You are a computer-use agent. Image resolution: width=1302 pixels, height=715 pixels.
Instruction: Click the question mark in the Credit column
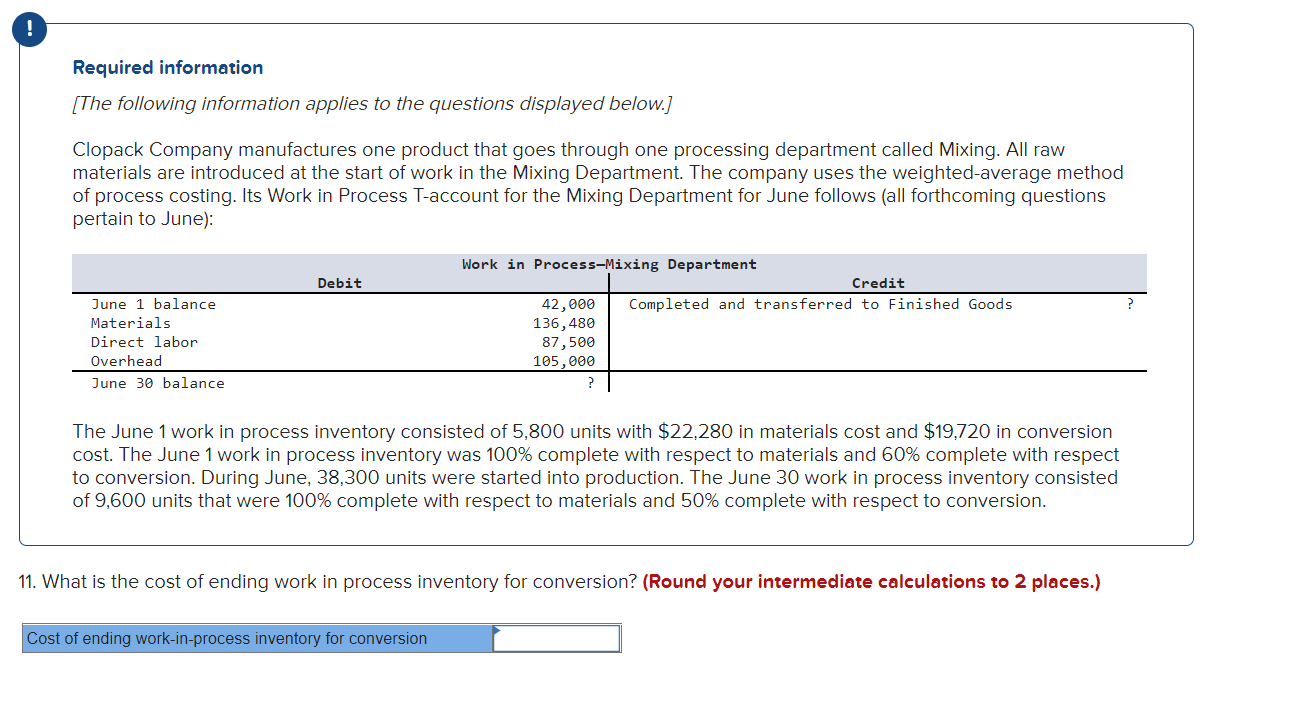1130,304
